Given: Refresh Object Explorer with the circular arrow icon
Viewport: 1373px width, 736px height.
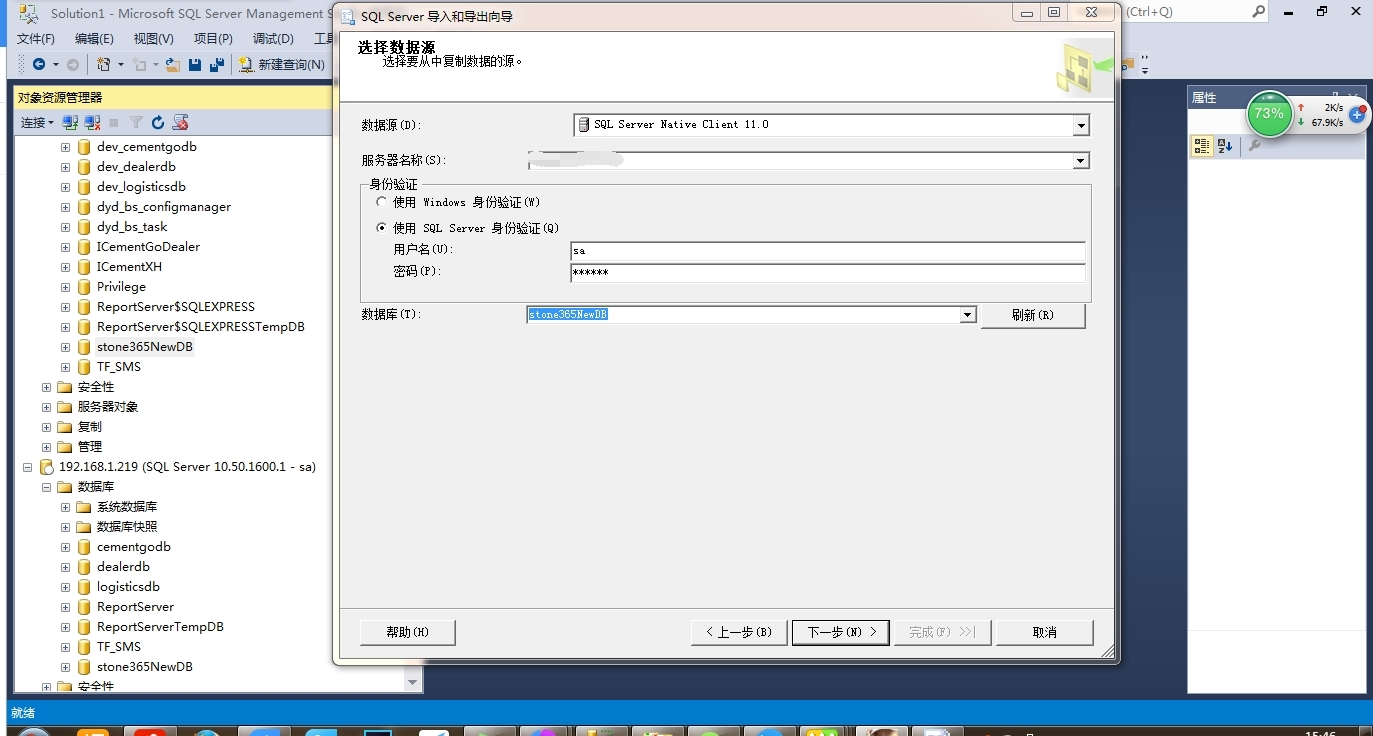Looking at the screenshot, I should 157,123.
